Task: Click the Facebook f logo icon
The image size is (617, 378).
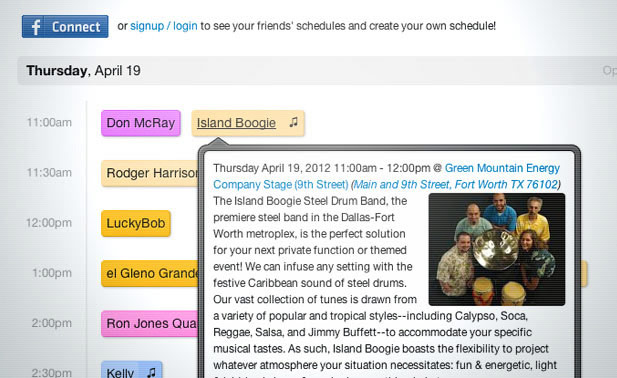Action: click(35, 27)
